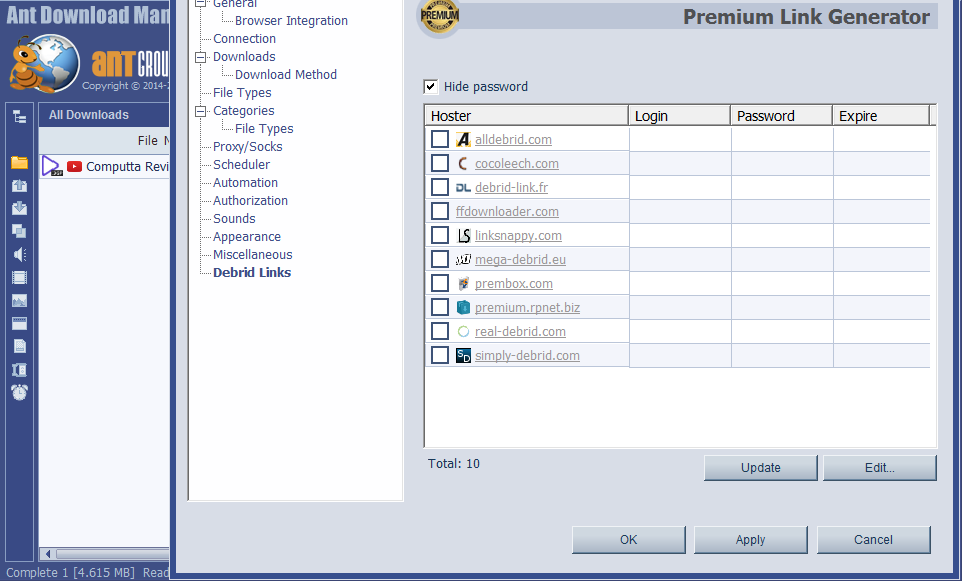The width and height of the screenshot is (962, 581).
Task: Open Browser Integration settings
Action: (x=291, y=21)
